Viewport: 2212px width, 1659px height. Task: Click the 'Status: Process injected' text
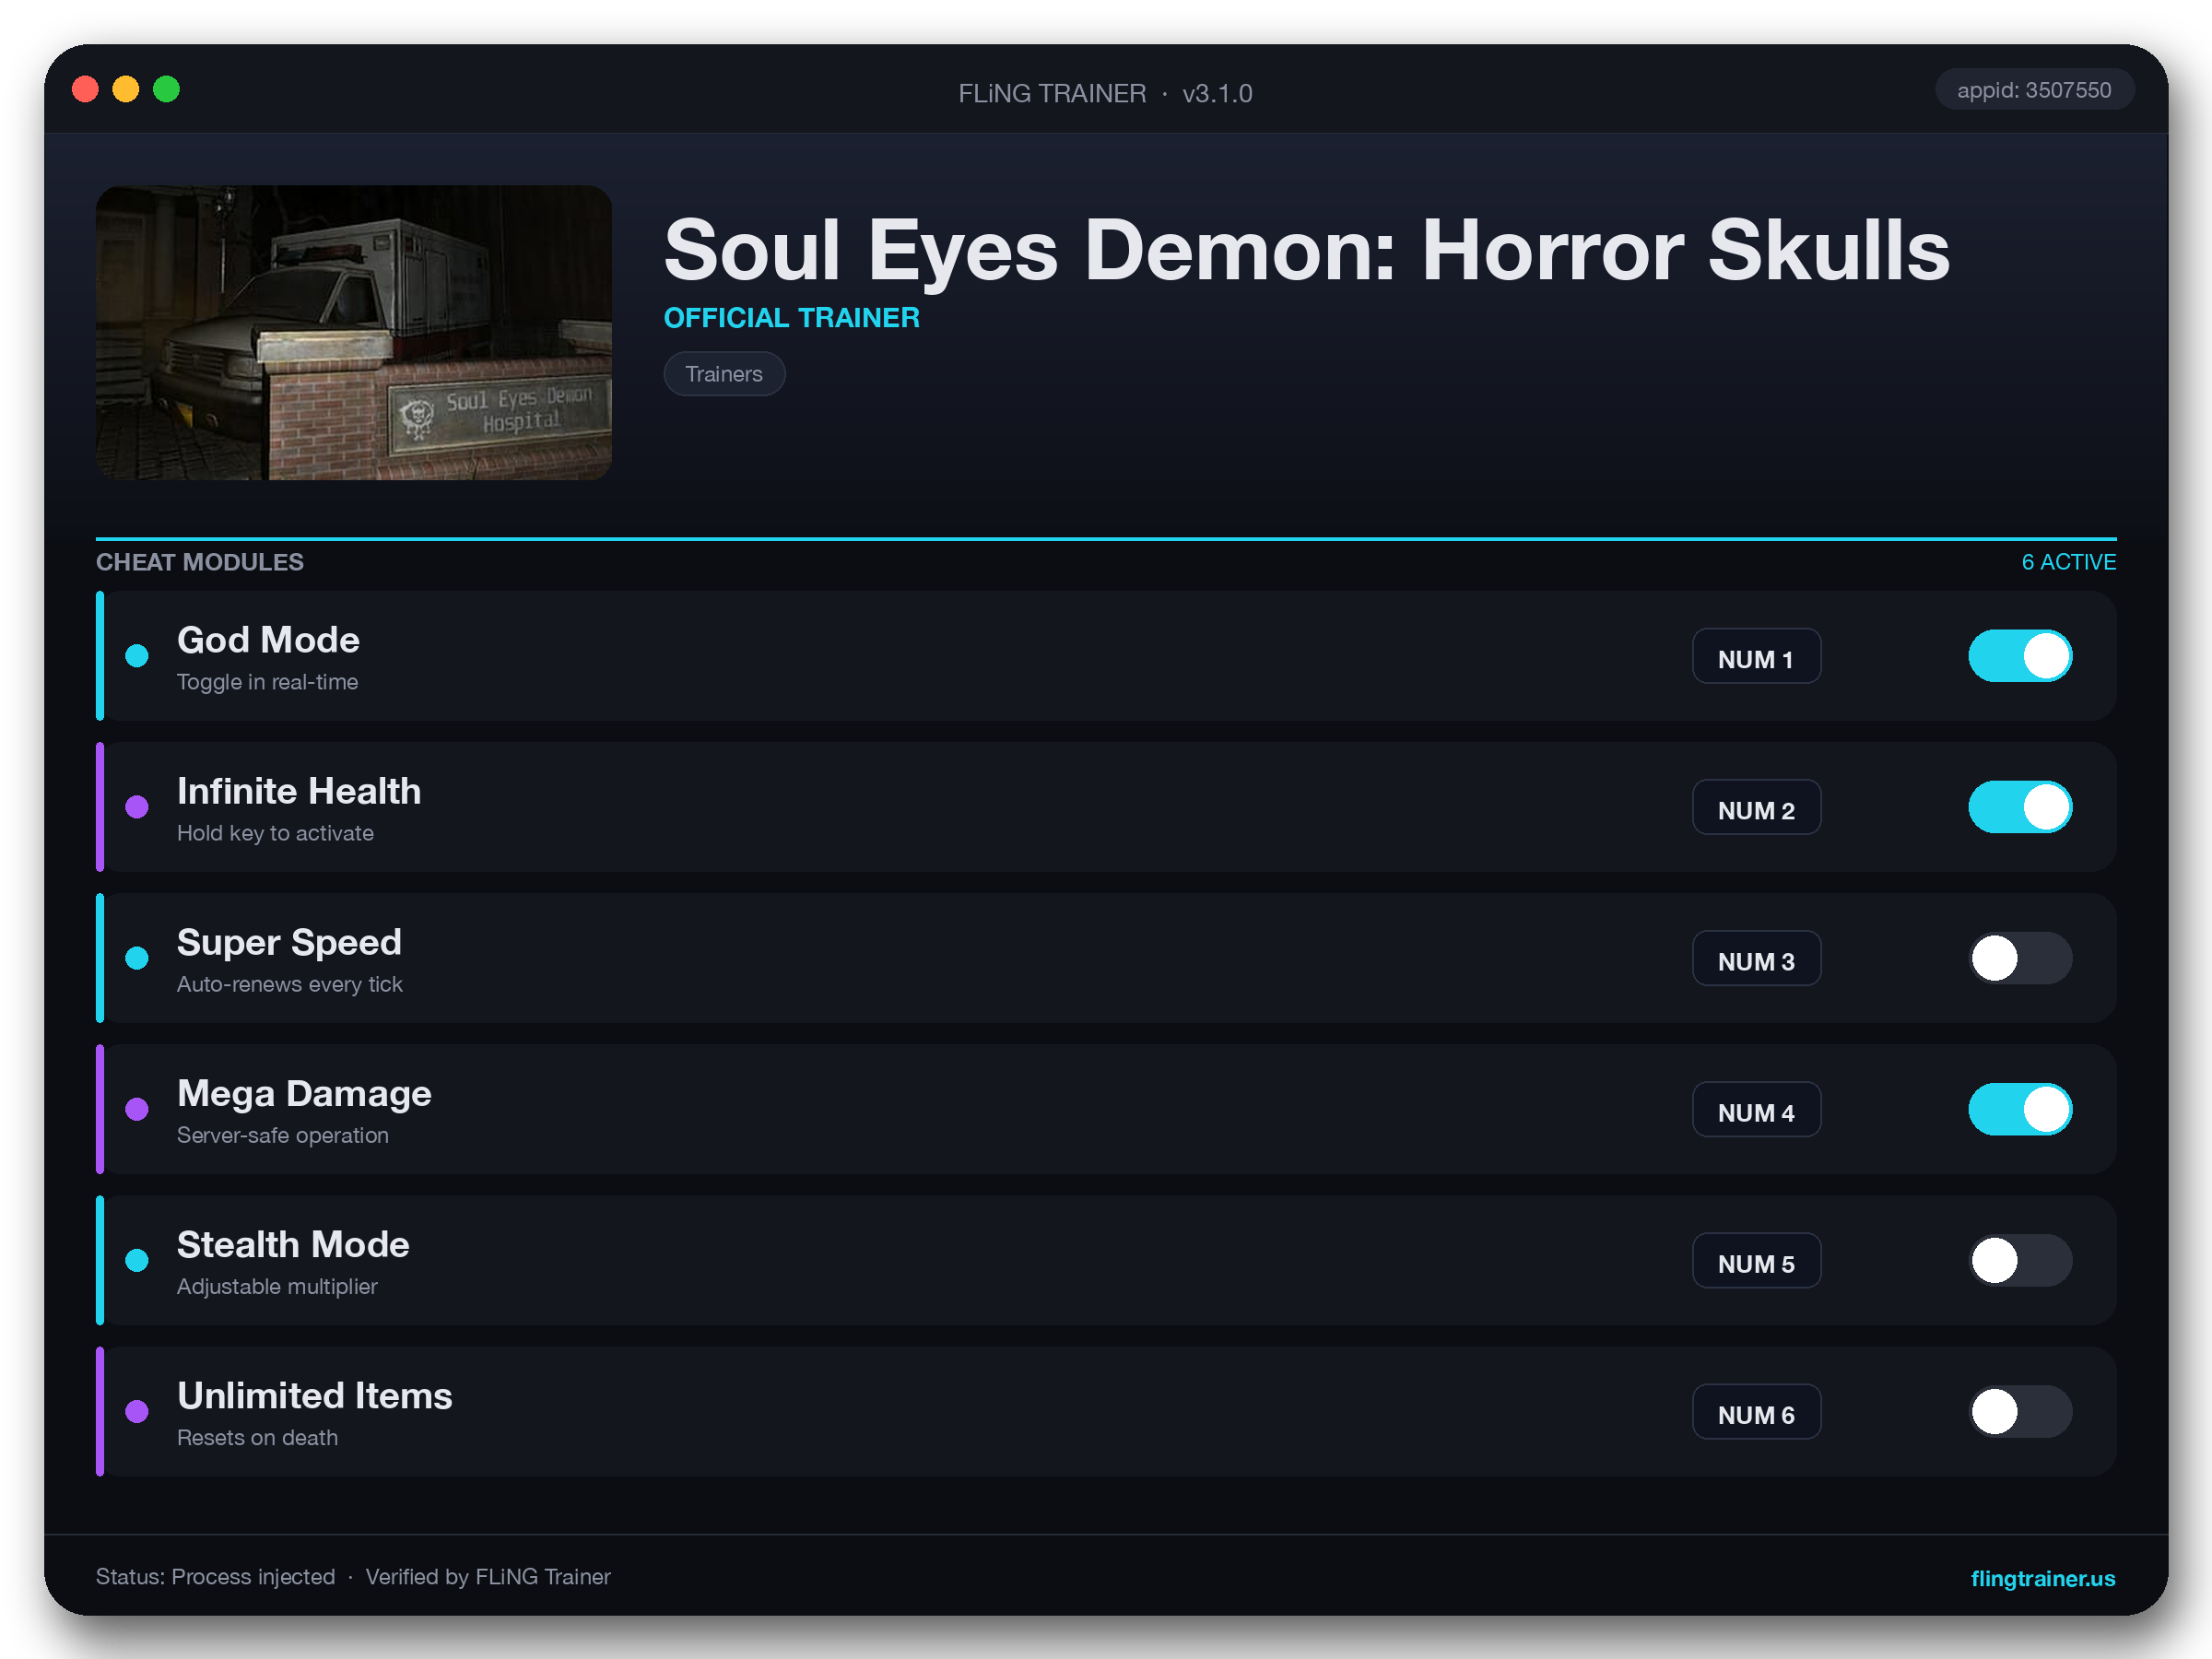point(215,1577)
